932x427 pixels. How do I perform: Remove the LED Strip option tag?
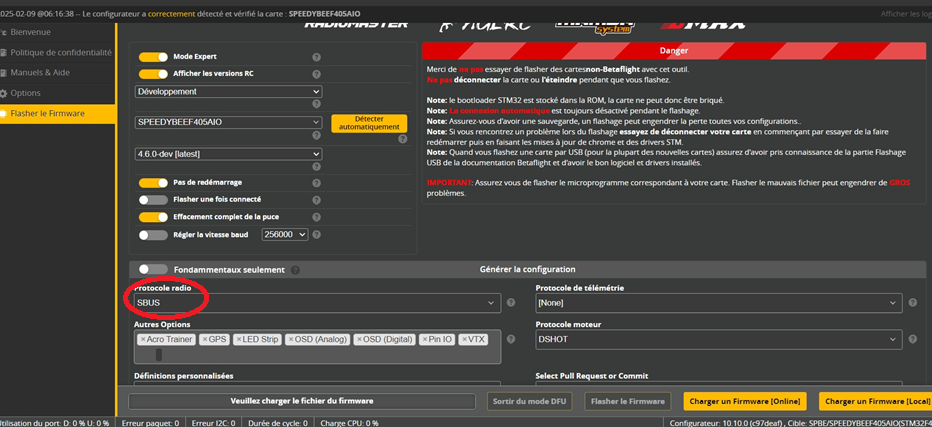pyautogui.click(x=238, y=340)
